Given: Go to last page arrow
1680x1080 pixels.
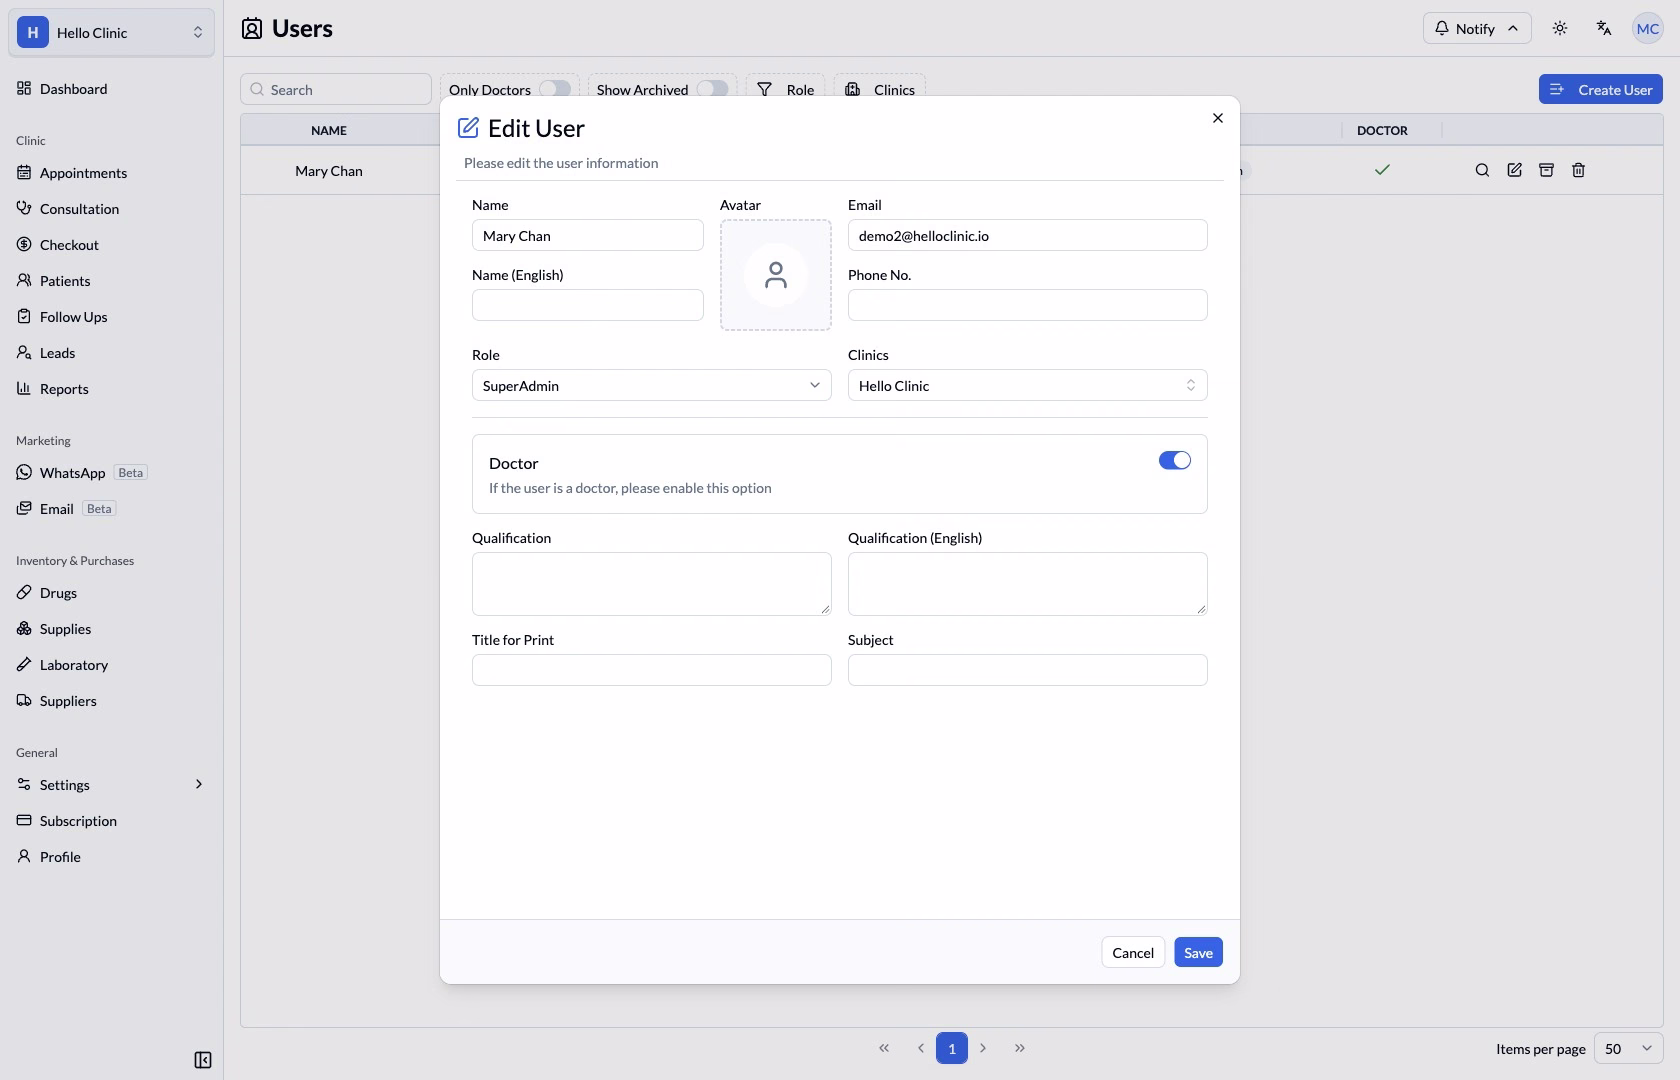Looking at the screenshot, I should click(x=1020, y=1048).
